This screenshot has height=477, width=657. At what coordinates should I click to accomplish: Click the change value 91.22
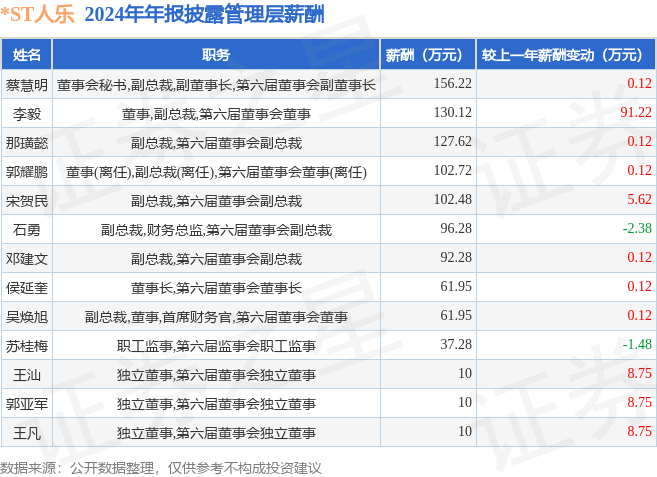coord(636,112)
